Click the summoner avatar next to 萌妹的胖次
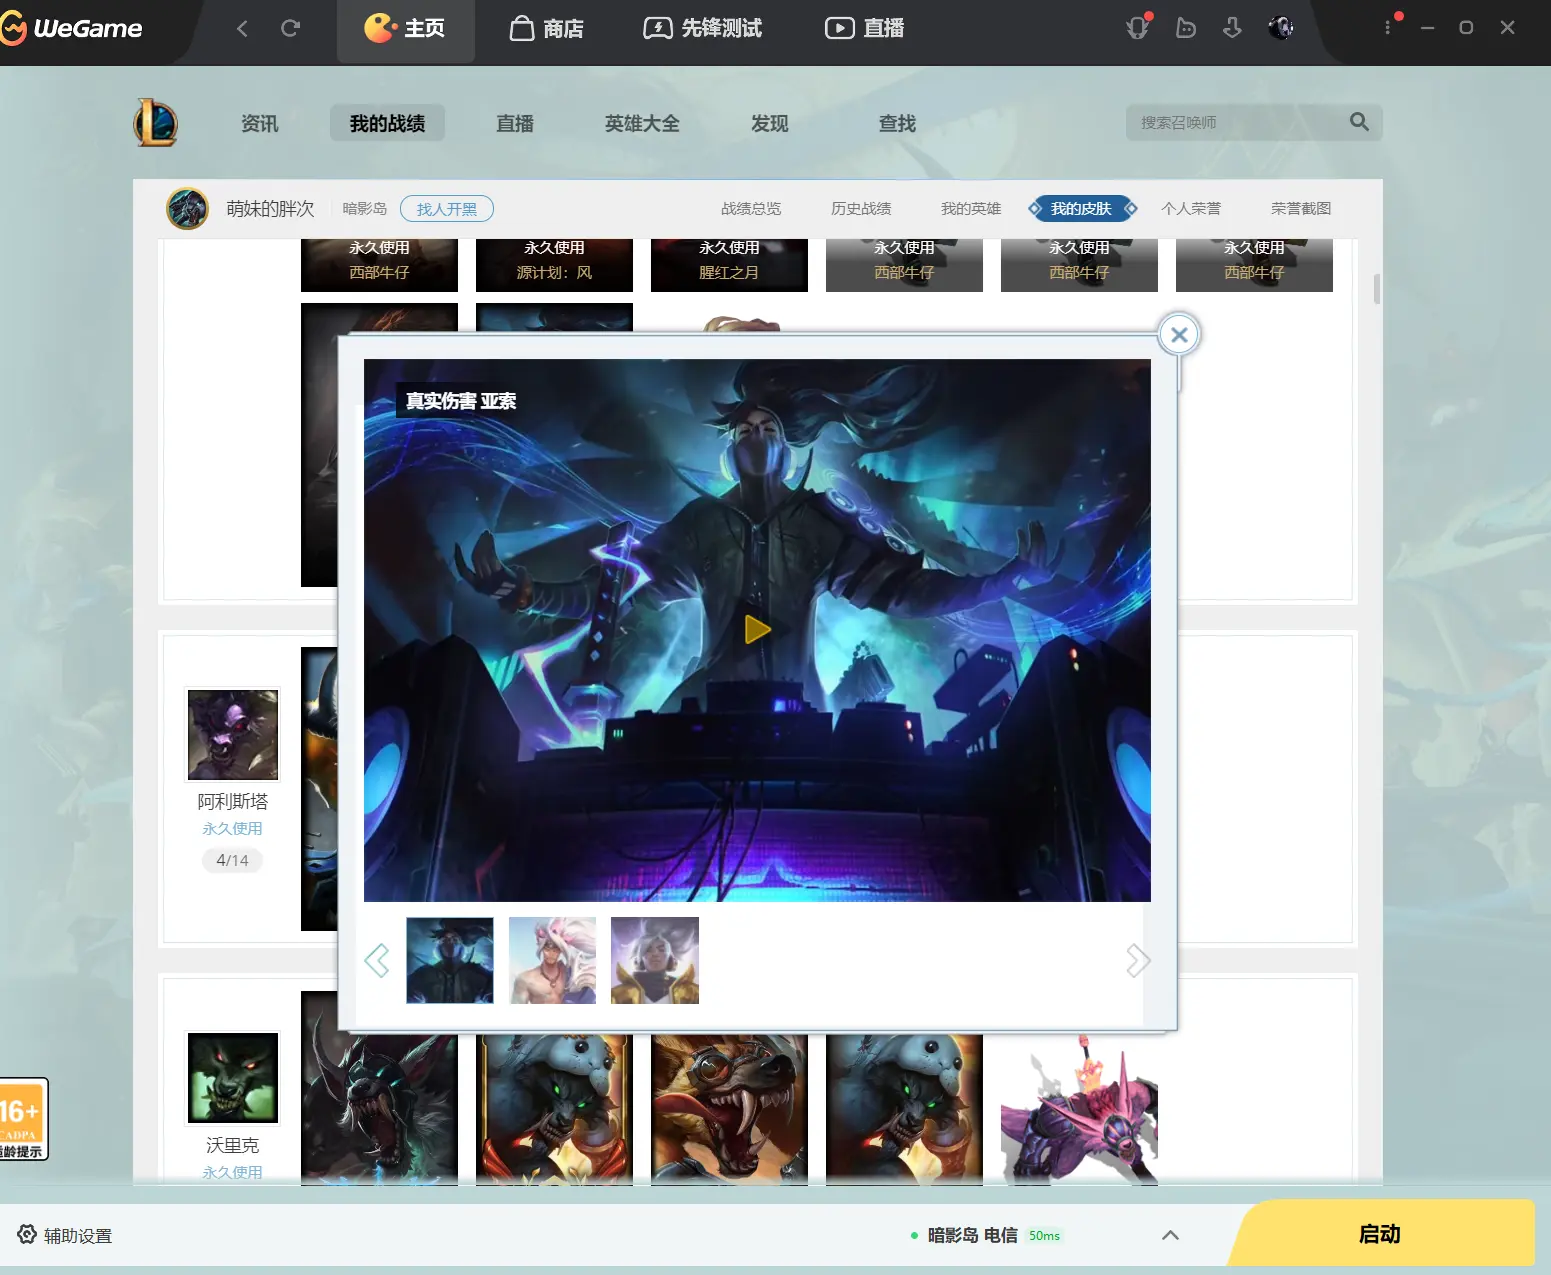1551x1275 pixels. (x=187, y=208)
